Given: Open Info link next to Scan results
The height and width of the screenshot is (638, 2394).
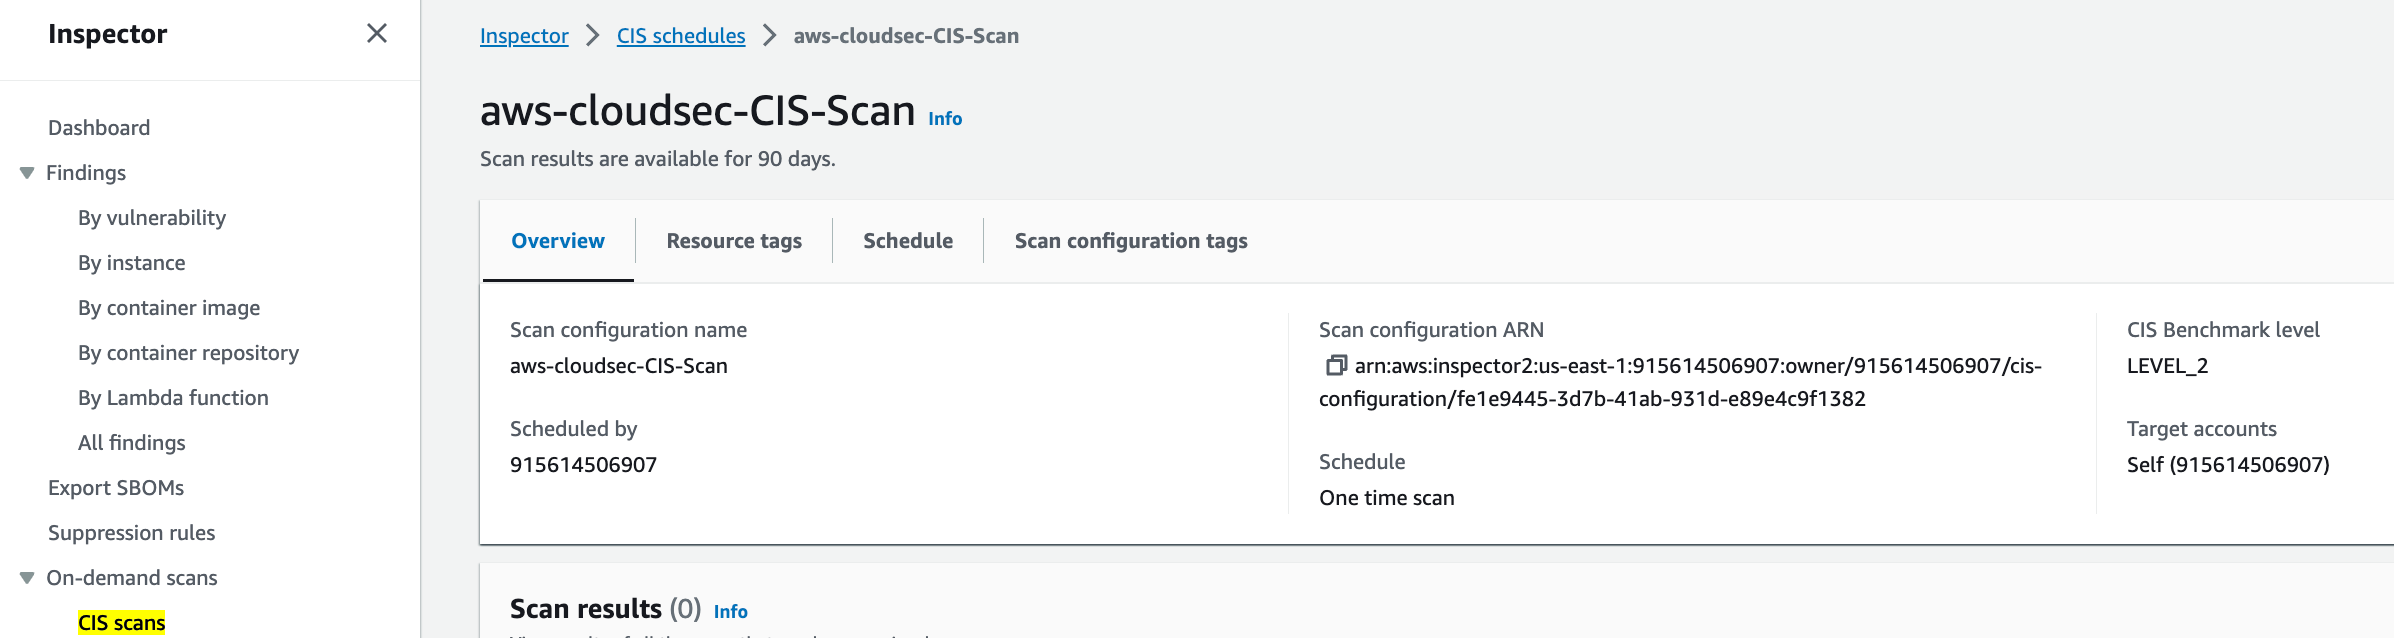Looking at the screenshot, I should 731,612.
